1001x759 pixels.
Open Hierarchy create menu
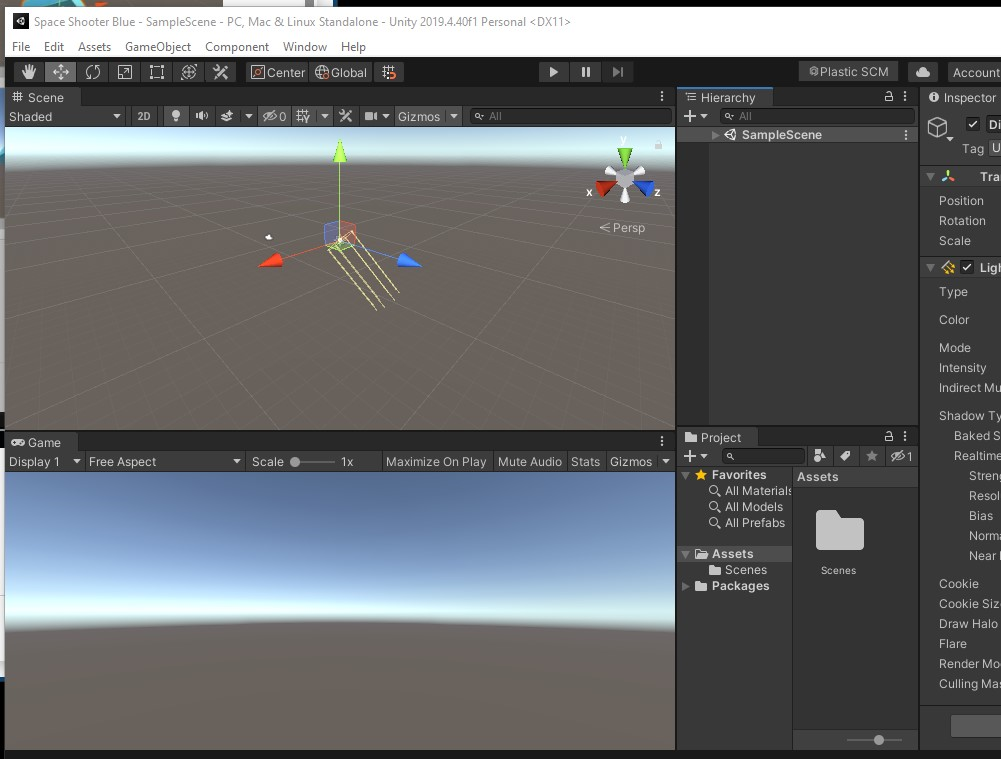695,116
